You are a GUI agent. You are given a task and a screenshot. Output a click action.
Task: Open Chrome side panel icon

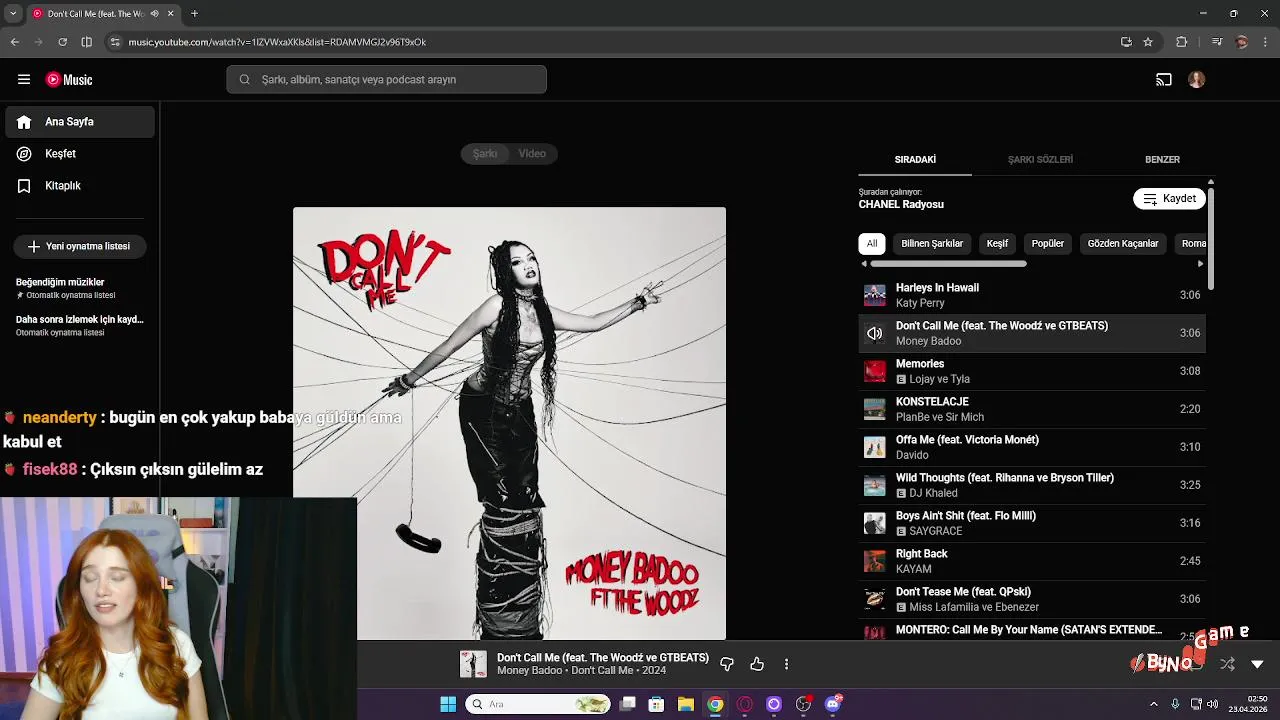pos(87,42)
